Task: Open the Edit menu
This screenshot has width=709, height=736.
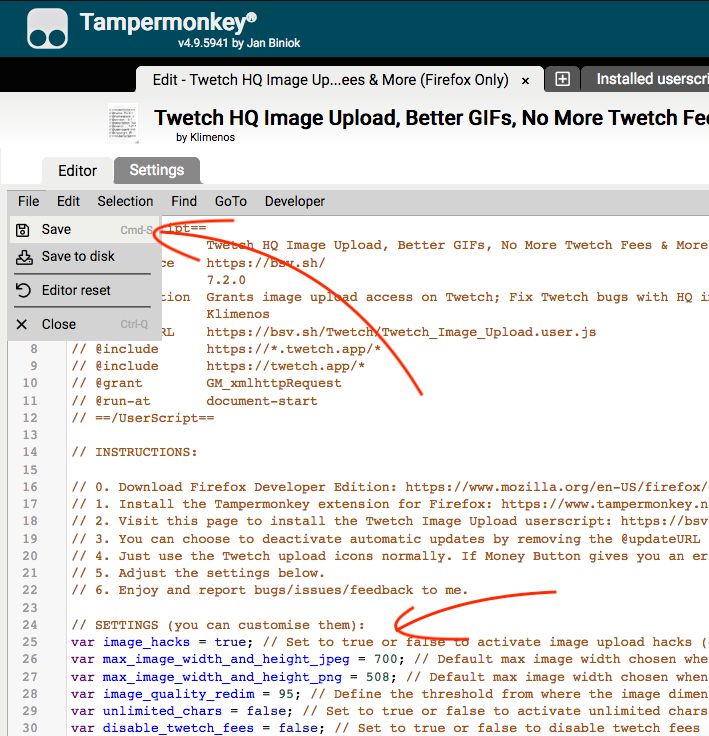Action: pyautogui.click(x=68, y=201)
